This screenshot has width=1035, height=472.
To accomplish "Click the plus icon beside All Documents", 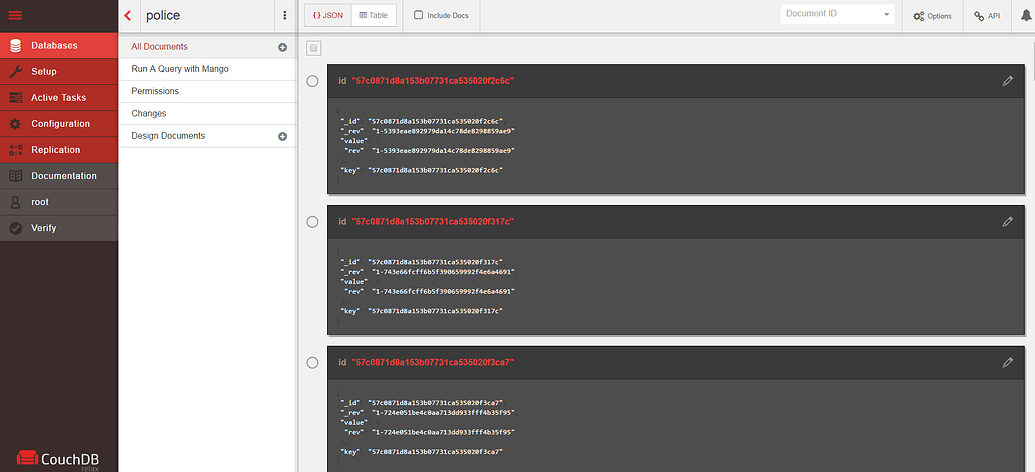I will 282,47.
